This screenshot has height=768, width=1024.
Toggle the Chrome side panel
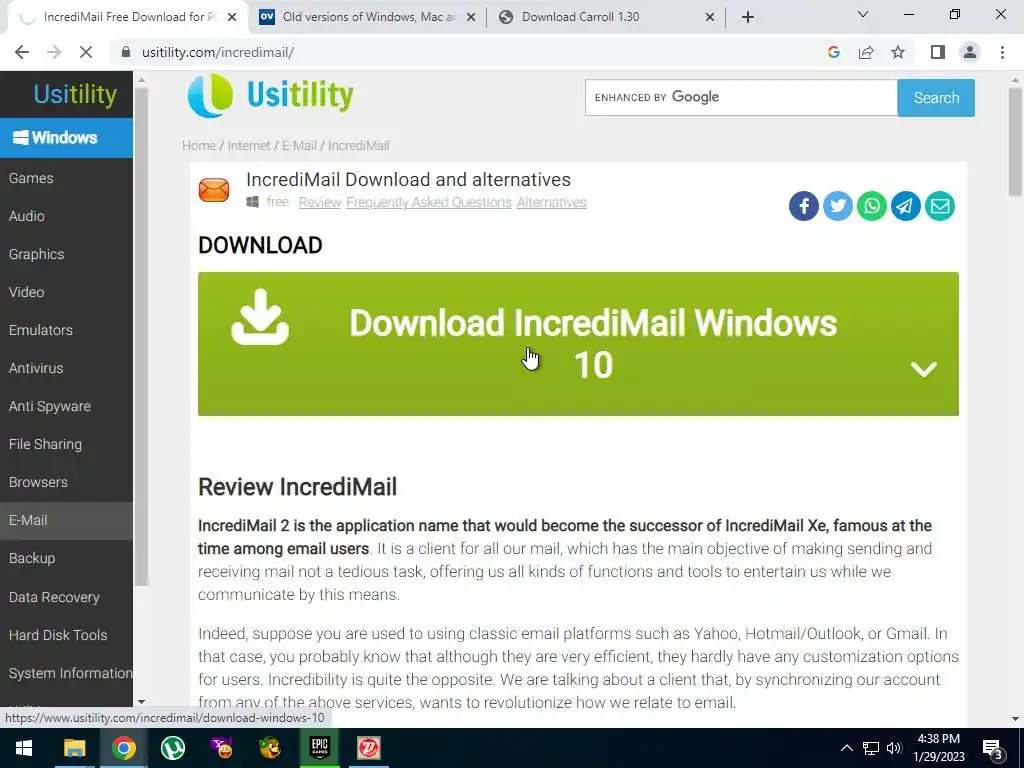click(938, 52)
